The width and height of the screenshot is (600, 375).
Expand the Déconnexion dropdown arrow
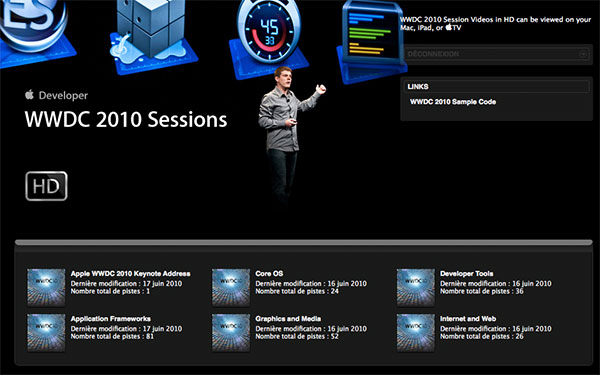click(583, 54)
